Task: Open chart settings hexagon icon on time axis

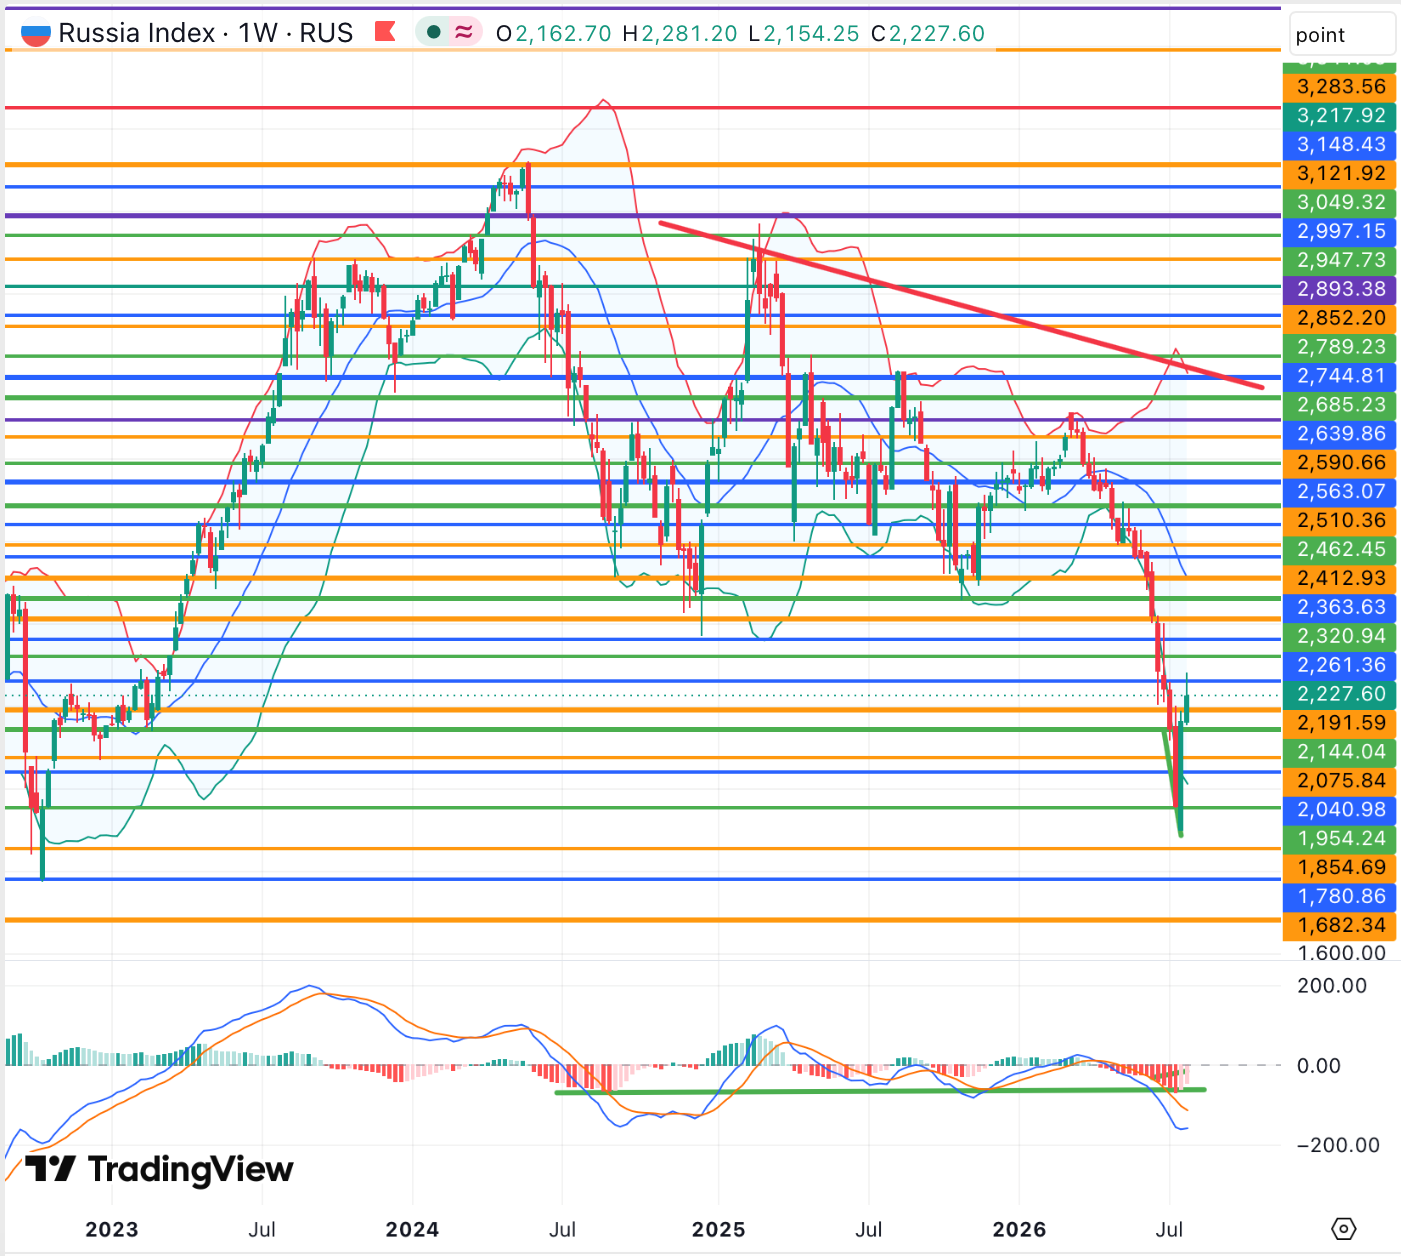Action: click(x=1344, y=1229)
